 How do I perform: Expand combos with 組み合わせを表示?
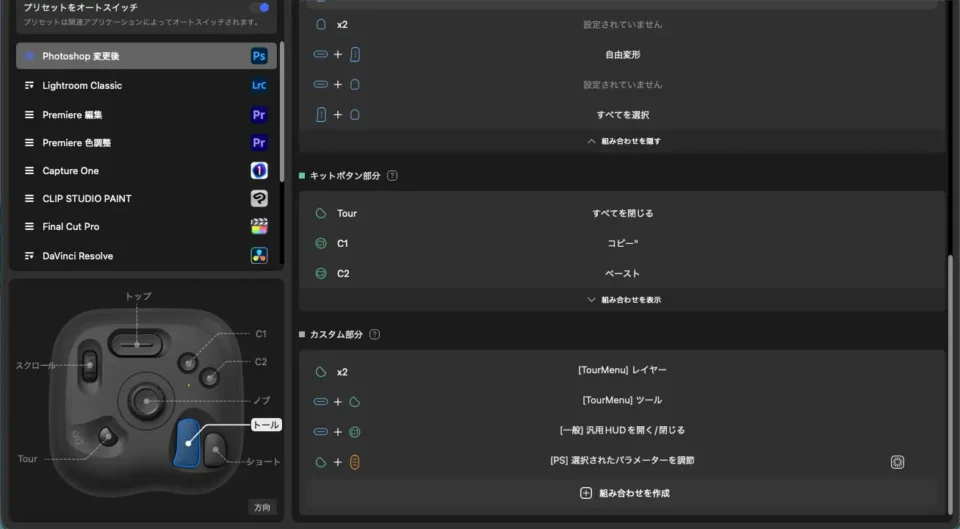(x=623, y=300)
